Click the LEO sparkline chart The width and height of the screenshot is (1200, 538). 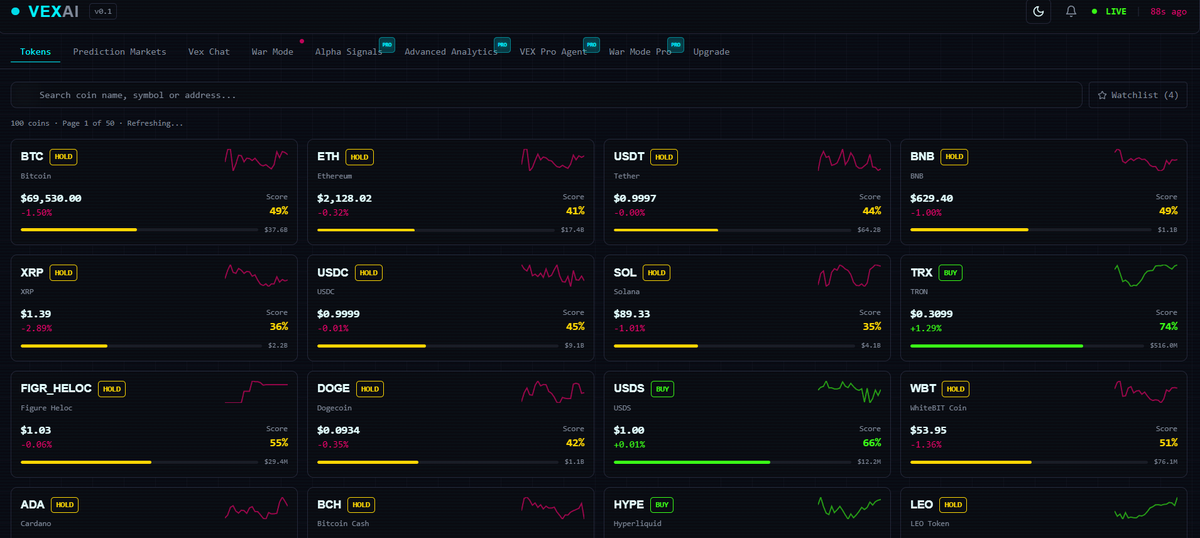coord(1146,508)
